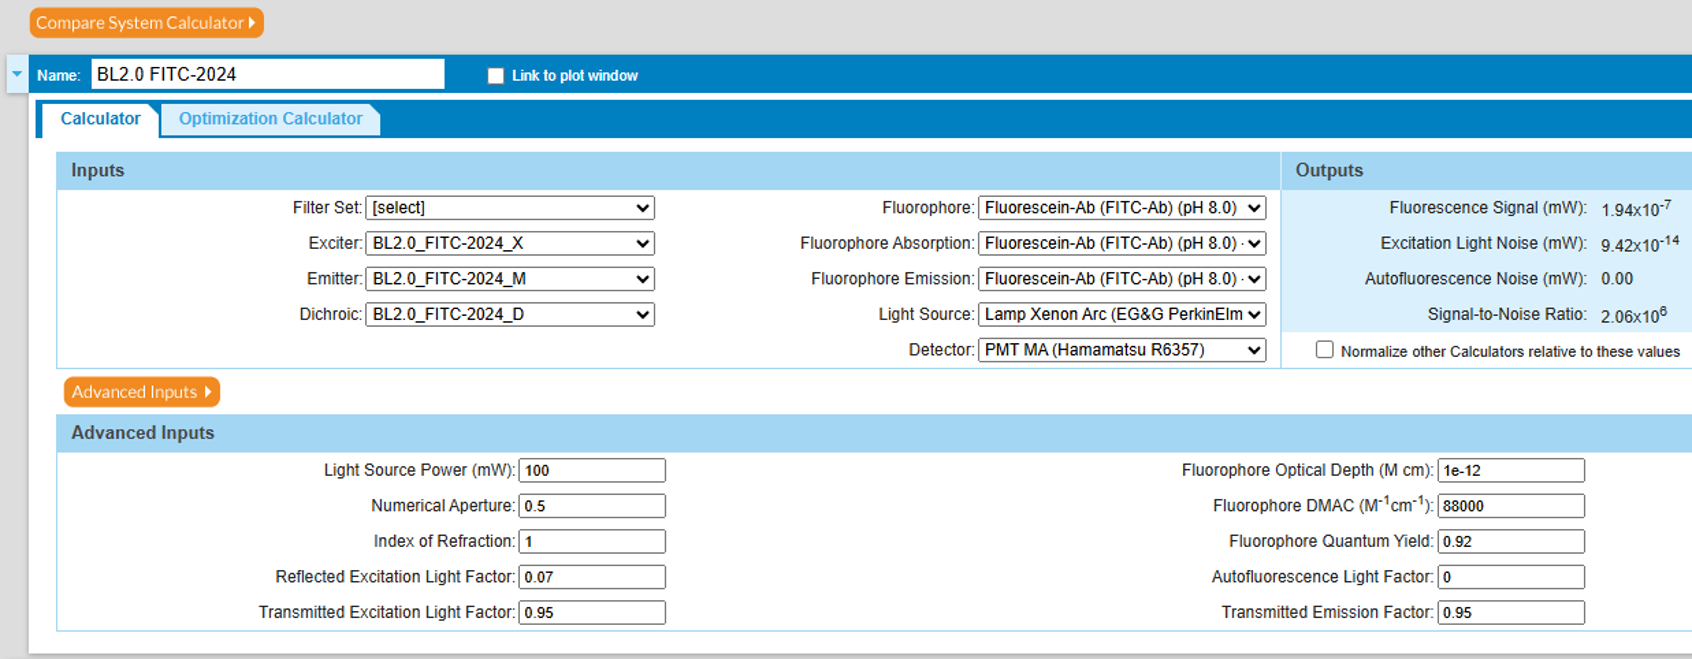Expand the Detector dropdown
1692x659 pixels.
click(x=1121, y=350)
